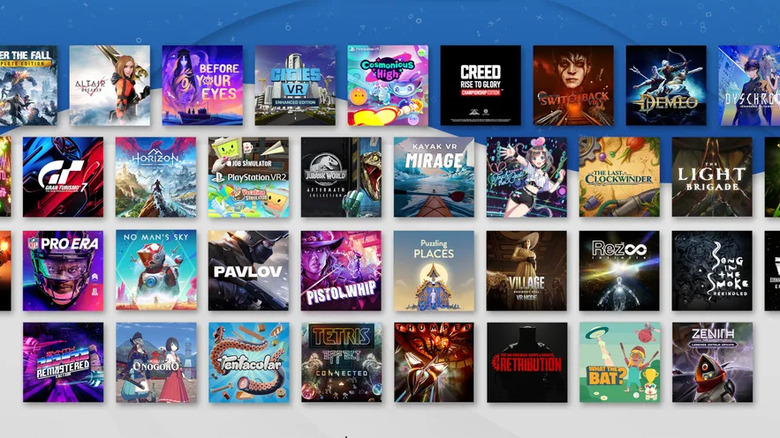780x438 pixels.
Task: Open Jurassic World Aftermath Collection cover
Action: (341, 177)
